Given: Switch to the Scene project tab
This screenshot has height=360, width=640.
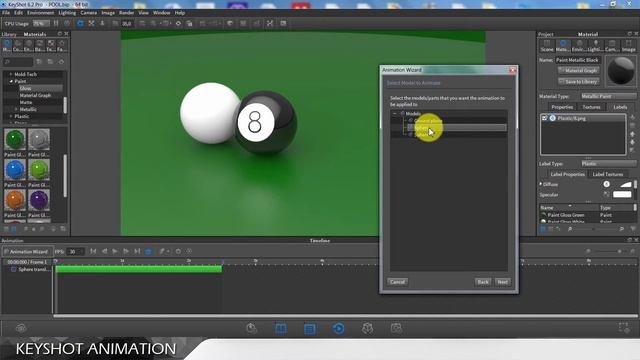Looking at the screenshot, I should (547, 46).
